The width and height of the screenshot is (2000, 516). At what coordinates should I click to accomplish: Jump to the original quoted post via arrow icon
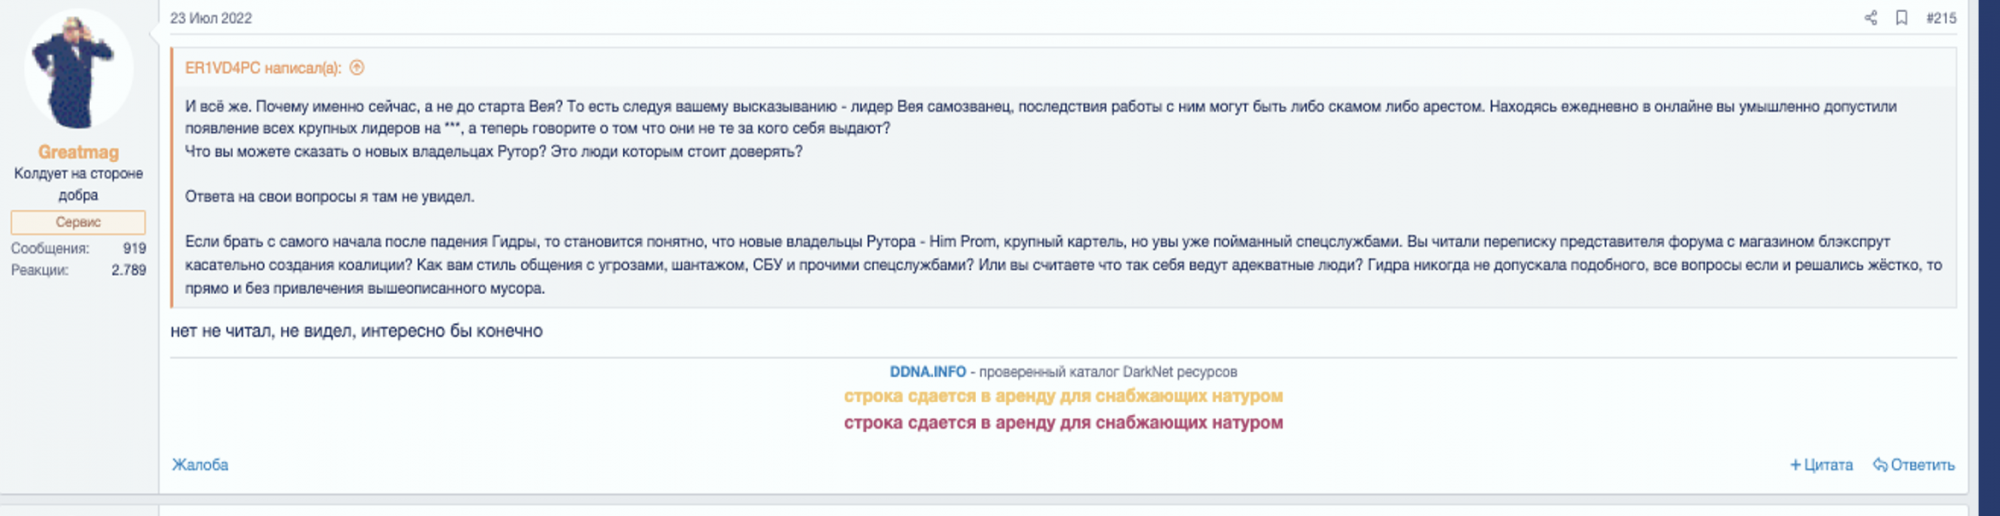pyautogui.click(x=357, y=68)
